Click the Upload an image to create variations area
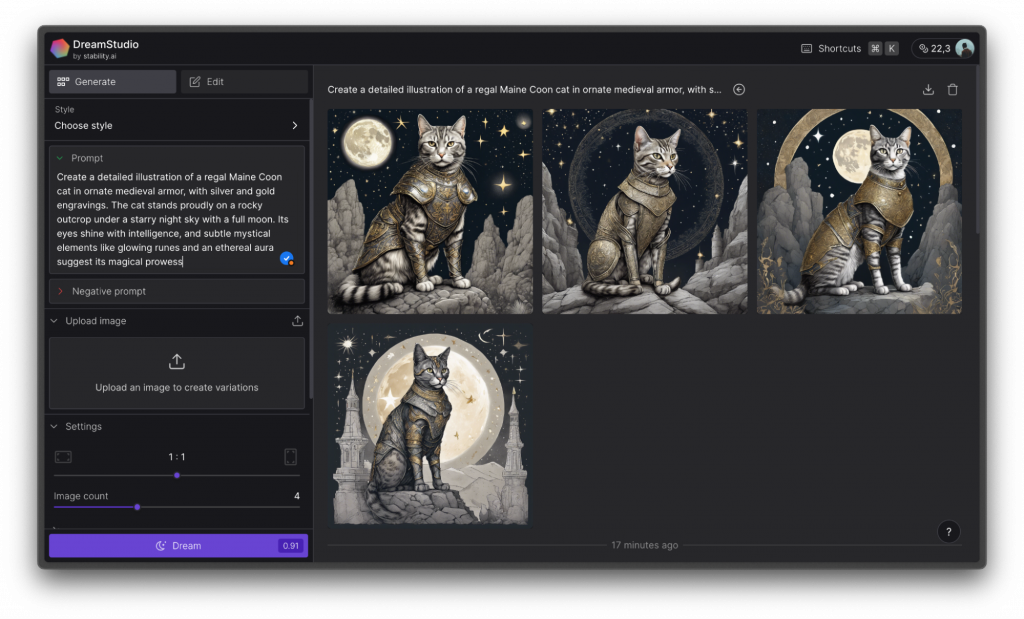This screenshot has height=619, width=1024. coord(176,373)
